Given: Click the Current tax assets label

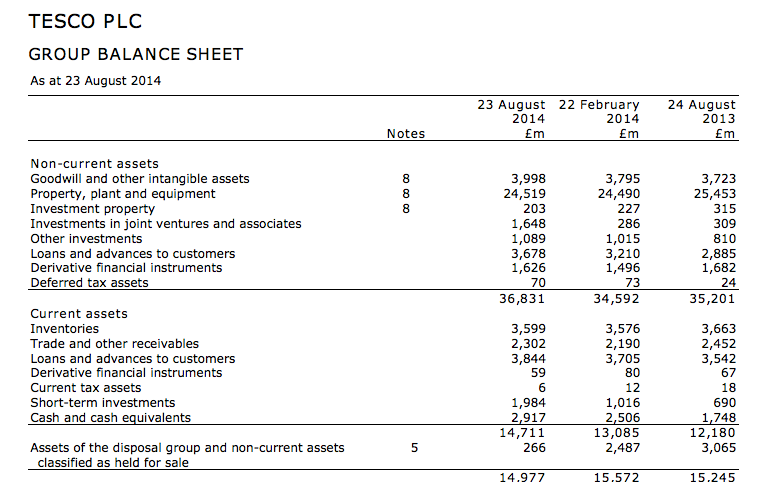Looking at the screenshot, I should (x=86, y=388).
